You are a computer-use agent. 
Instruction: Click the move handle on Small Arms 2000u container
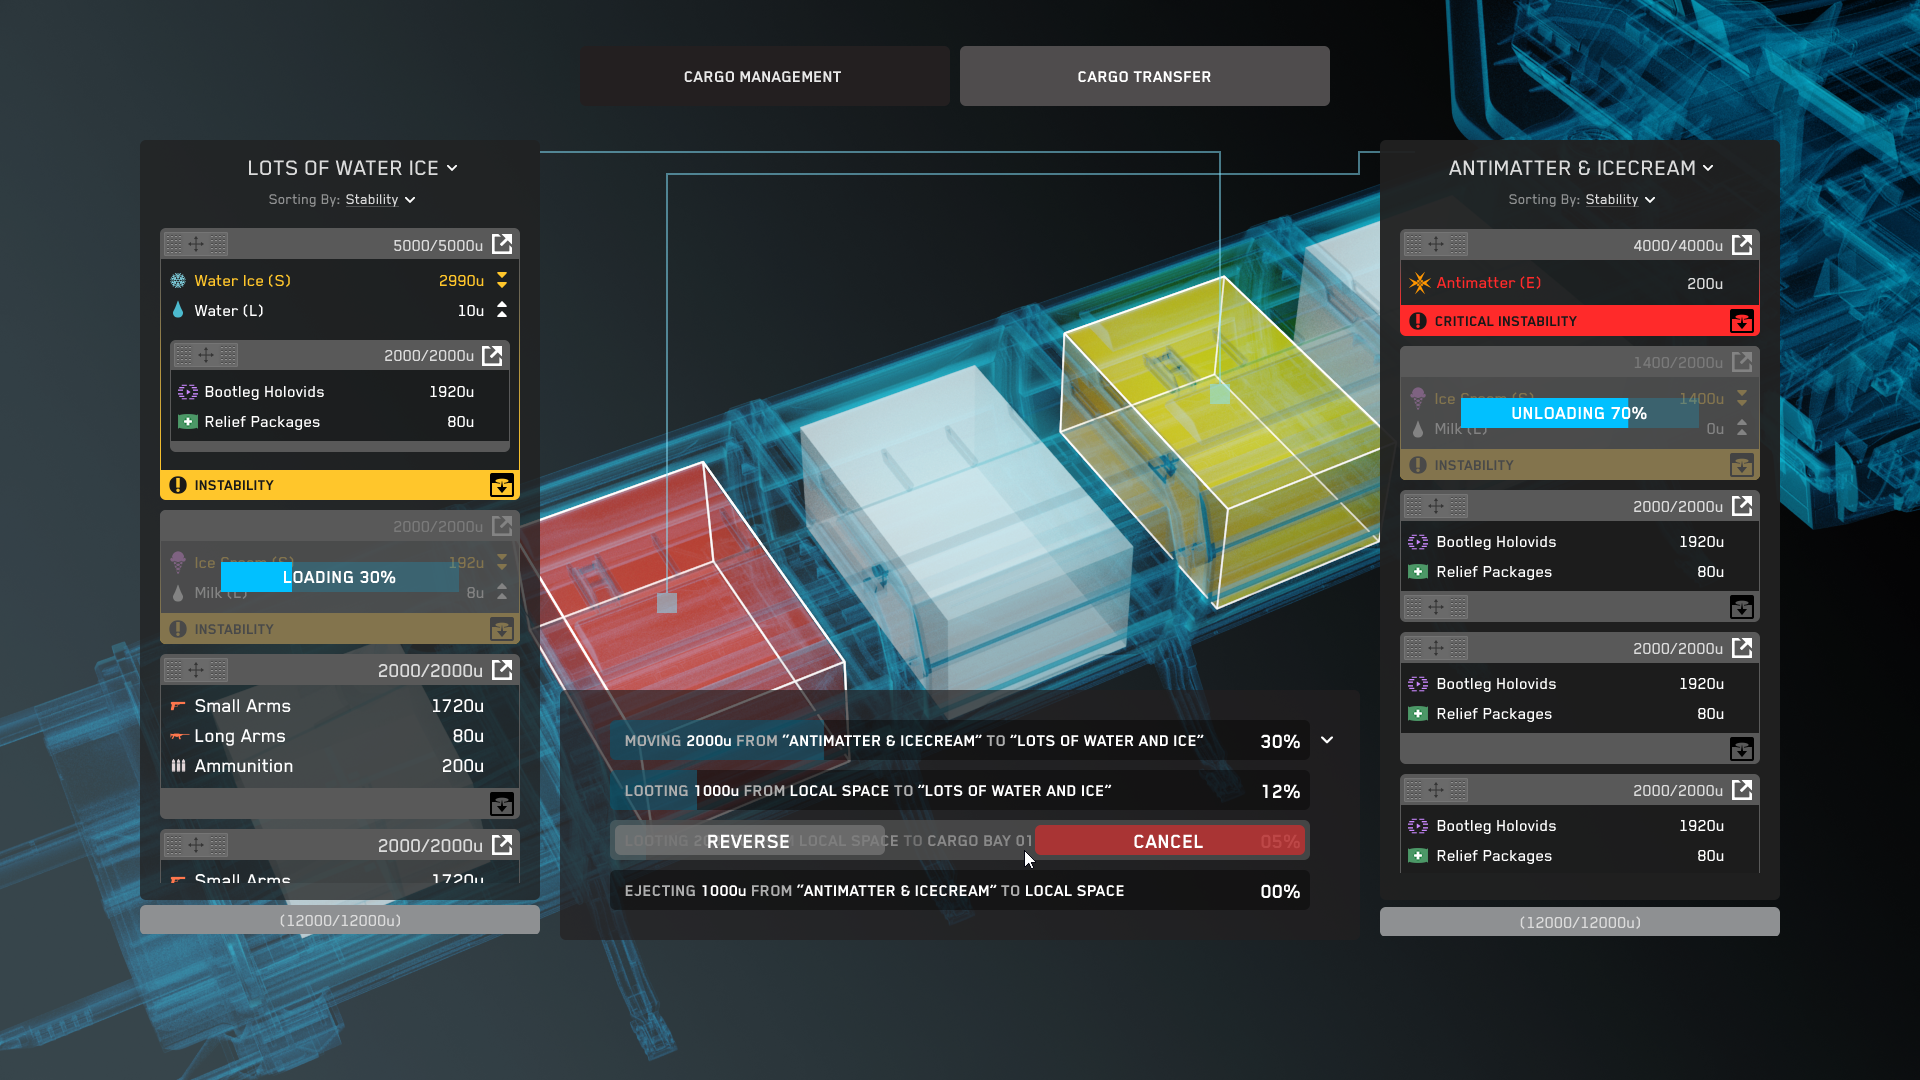click(x=196, y=670)
